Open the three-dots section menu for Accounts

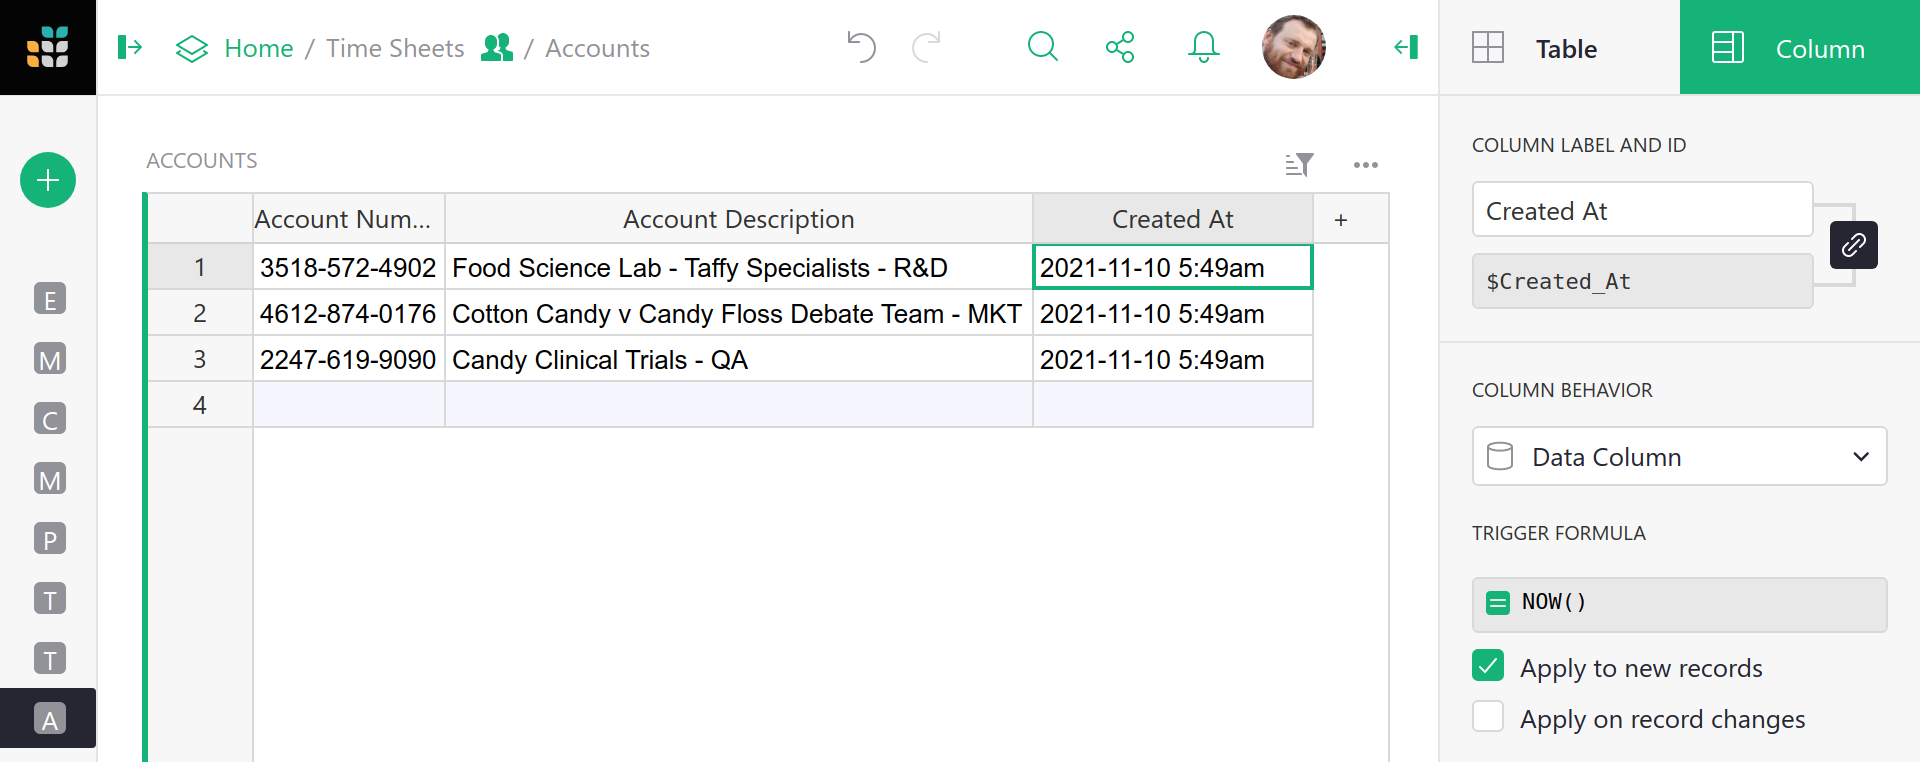click(1365, 165)
